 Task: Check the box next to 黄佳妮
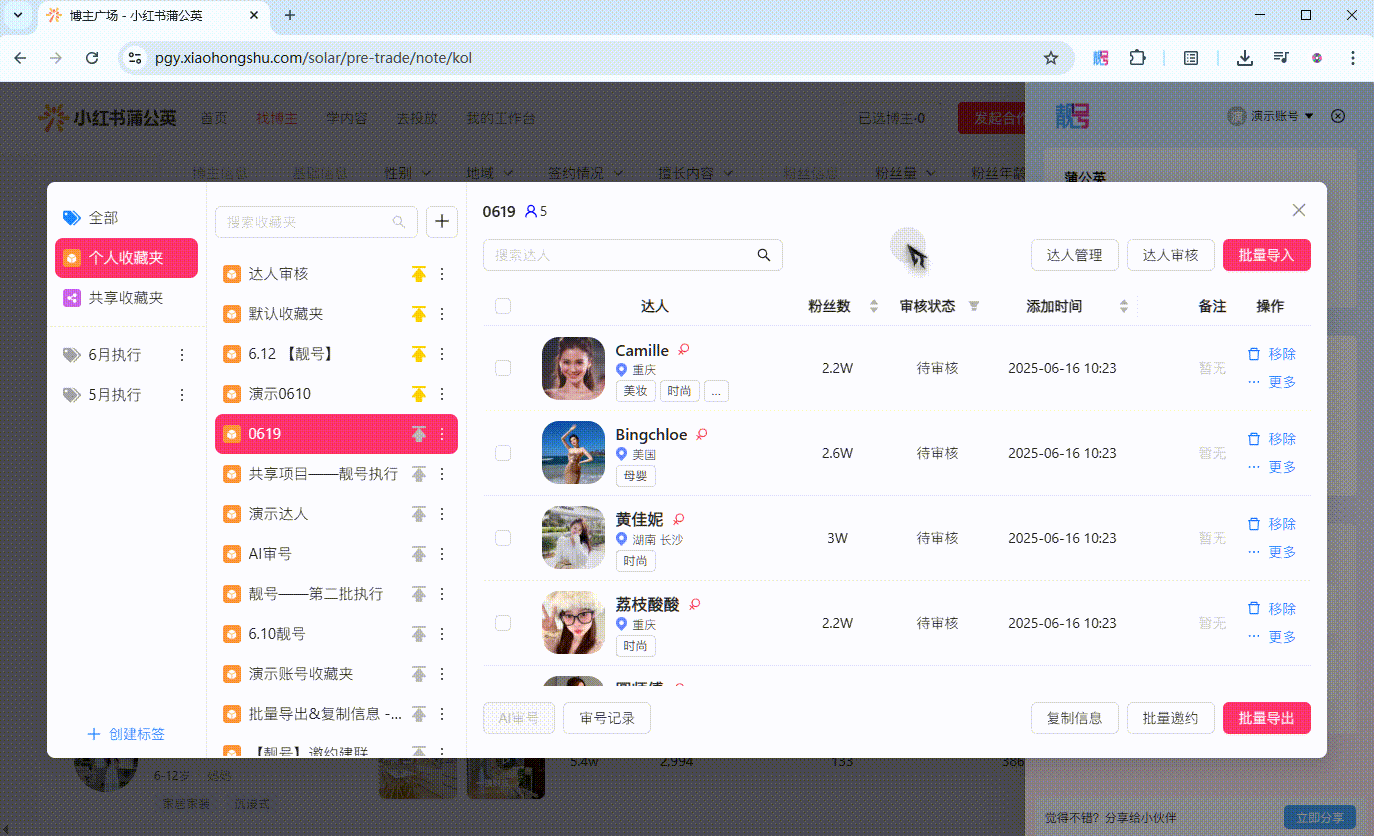click(503, 538)
